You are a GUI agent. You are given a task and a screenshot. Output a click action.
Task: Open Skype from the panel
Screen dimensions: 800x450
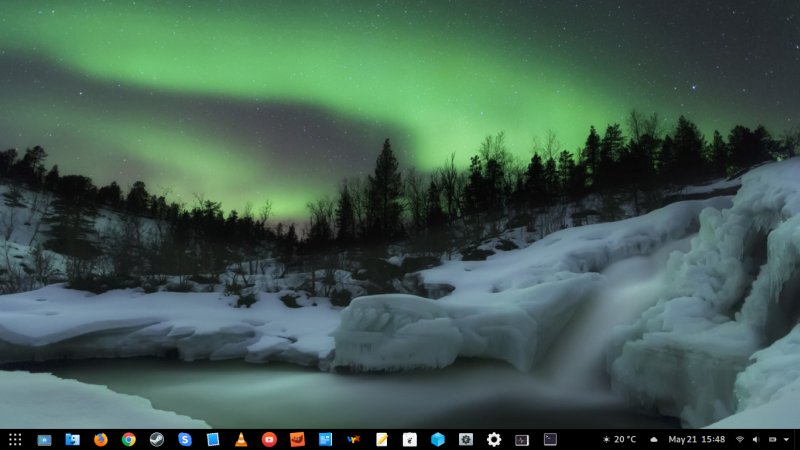pyautogui.click(x=185, y=439)
